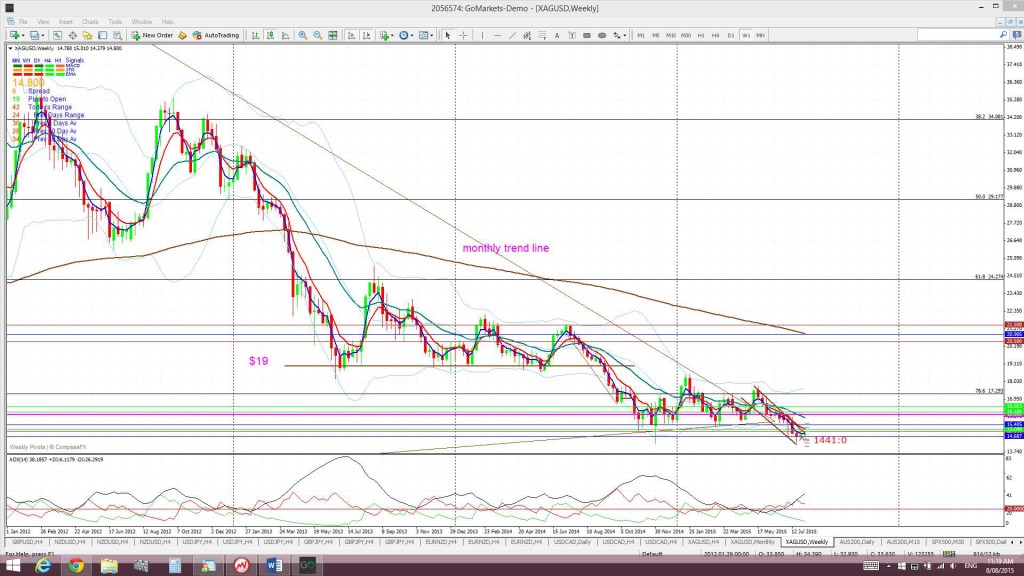1024x576 pixels.
Task: Select the ellipse drawing tool
Action: click(601, 35)
